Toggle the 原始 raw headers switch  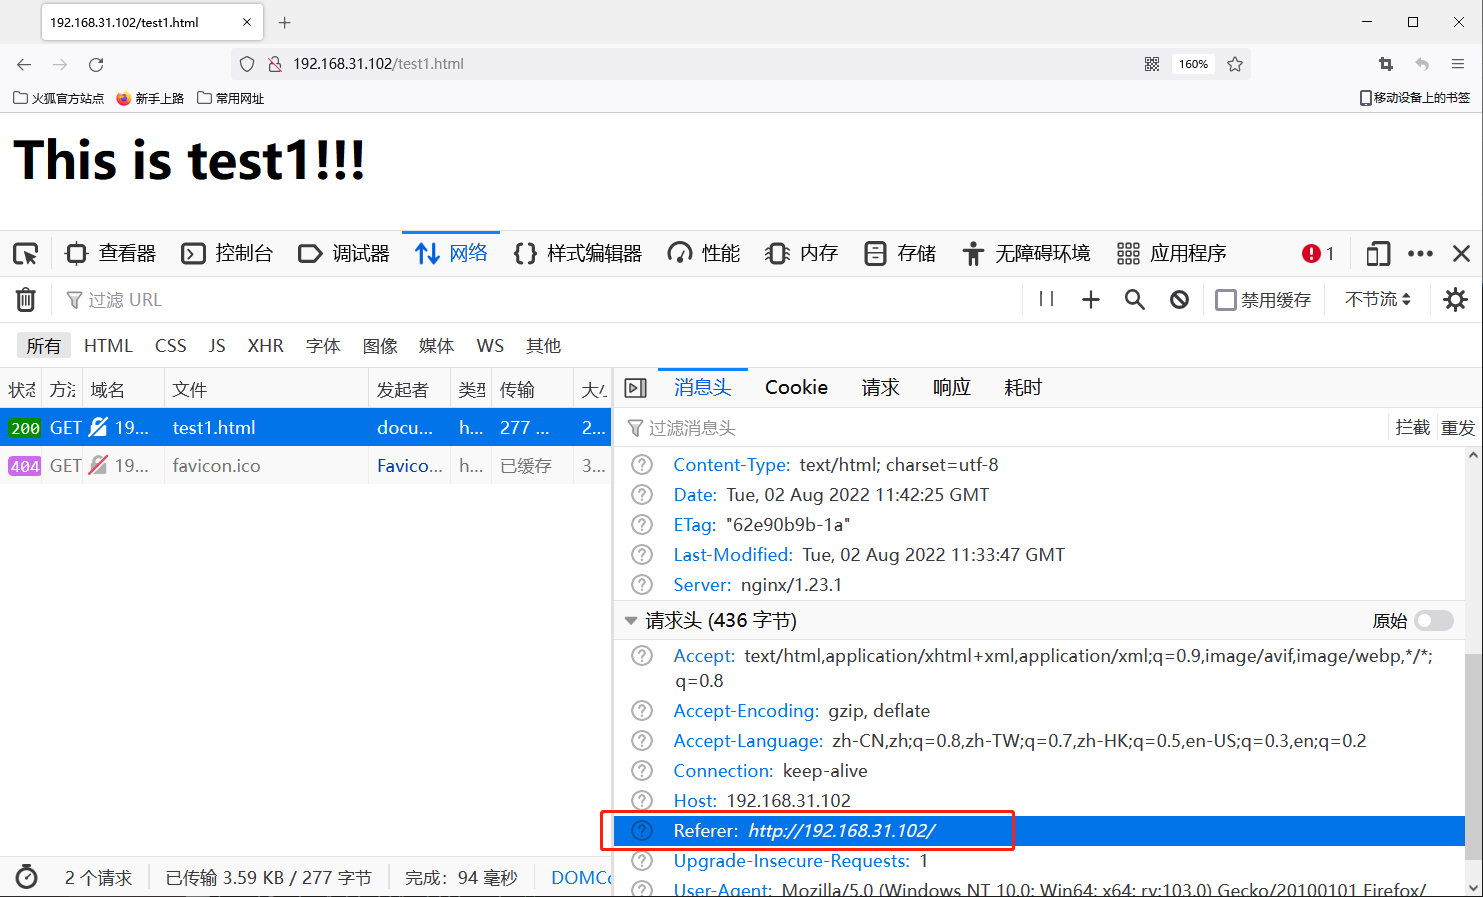point(1433,621)
